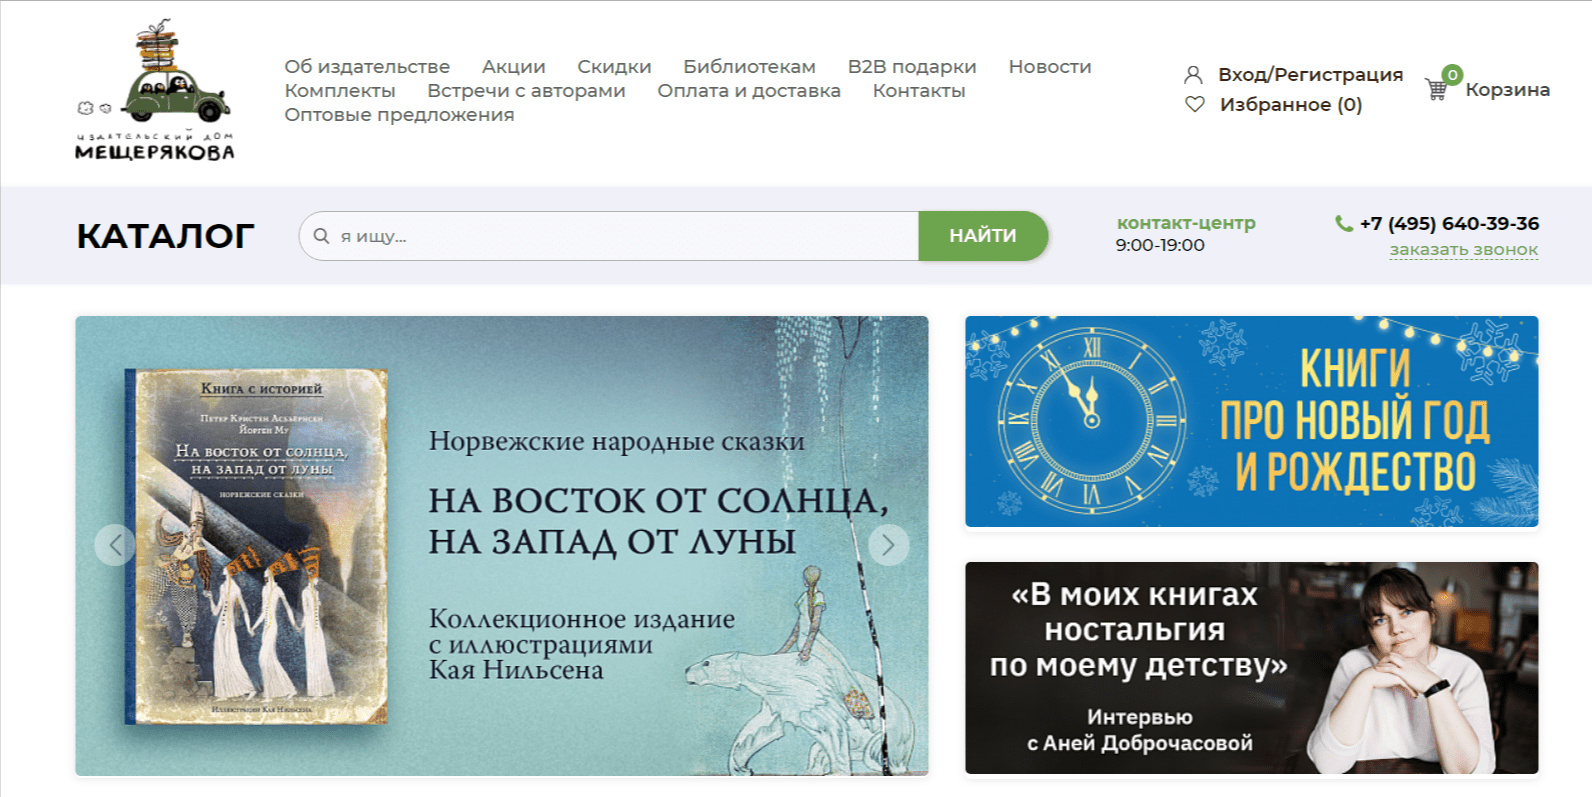
Task: Click the cart item count badge
Action: pyautogui.click(x=1453, y=74)
